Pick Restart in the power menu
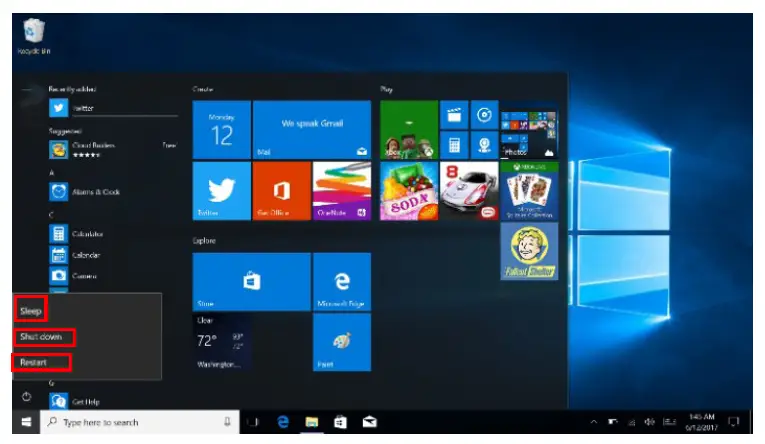 click(x=33, y=363)
